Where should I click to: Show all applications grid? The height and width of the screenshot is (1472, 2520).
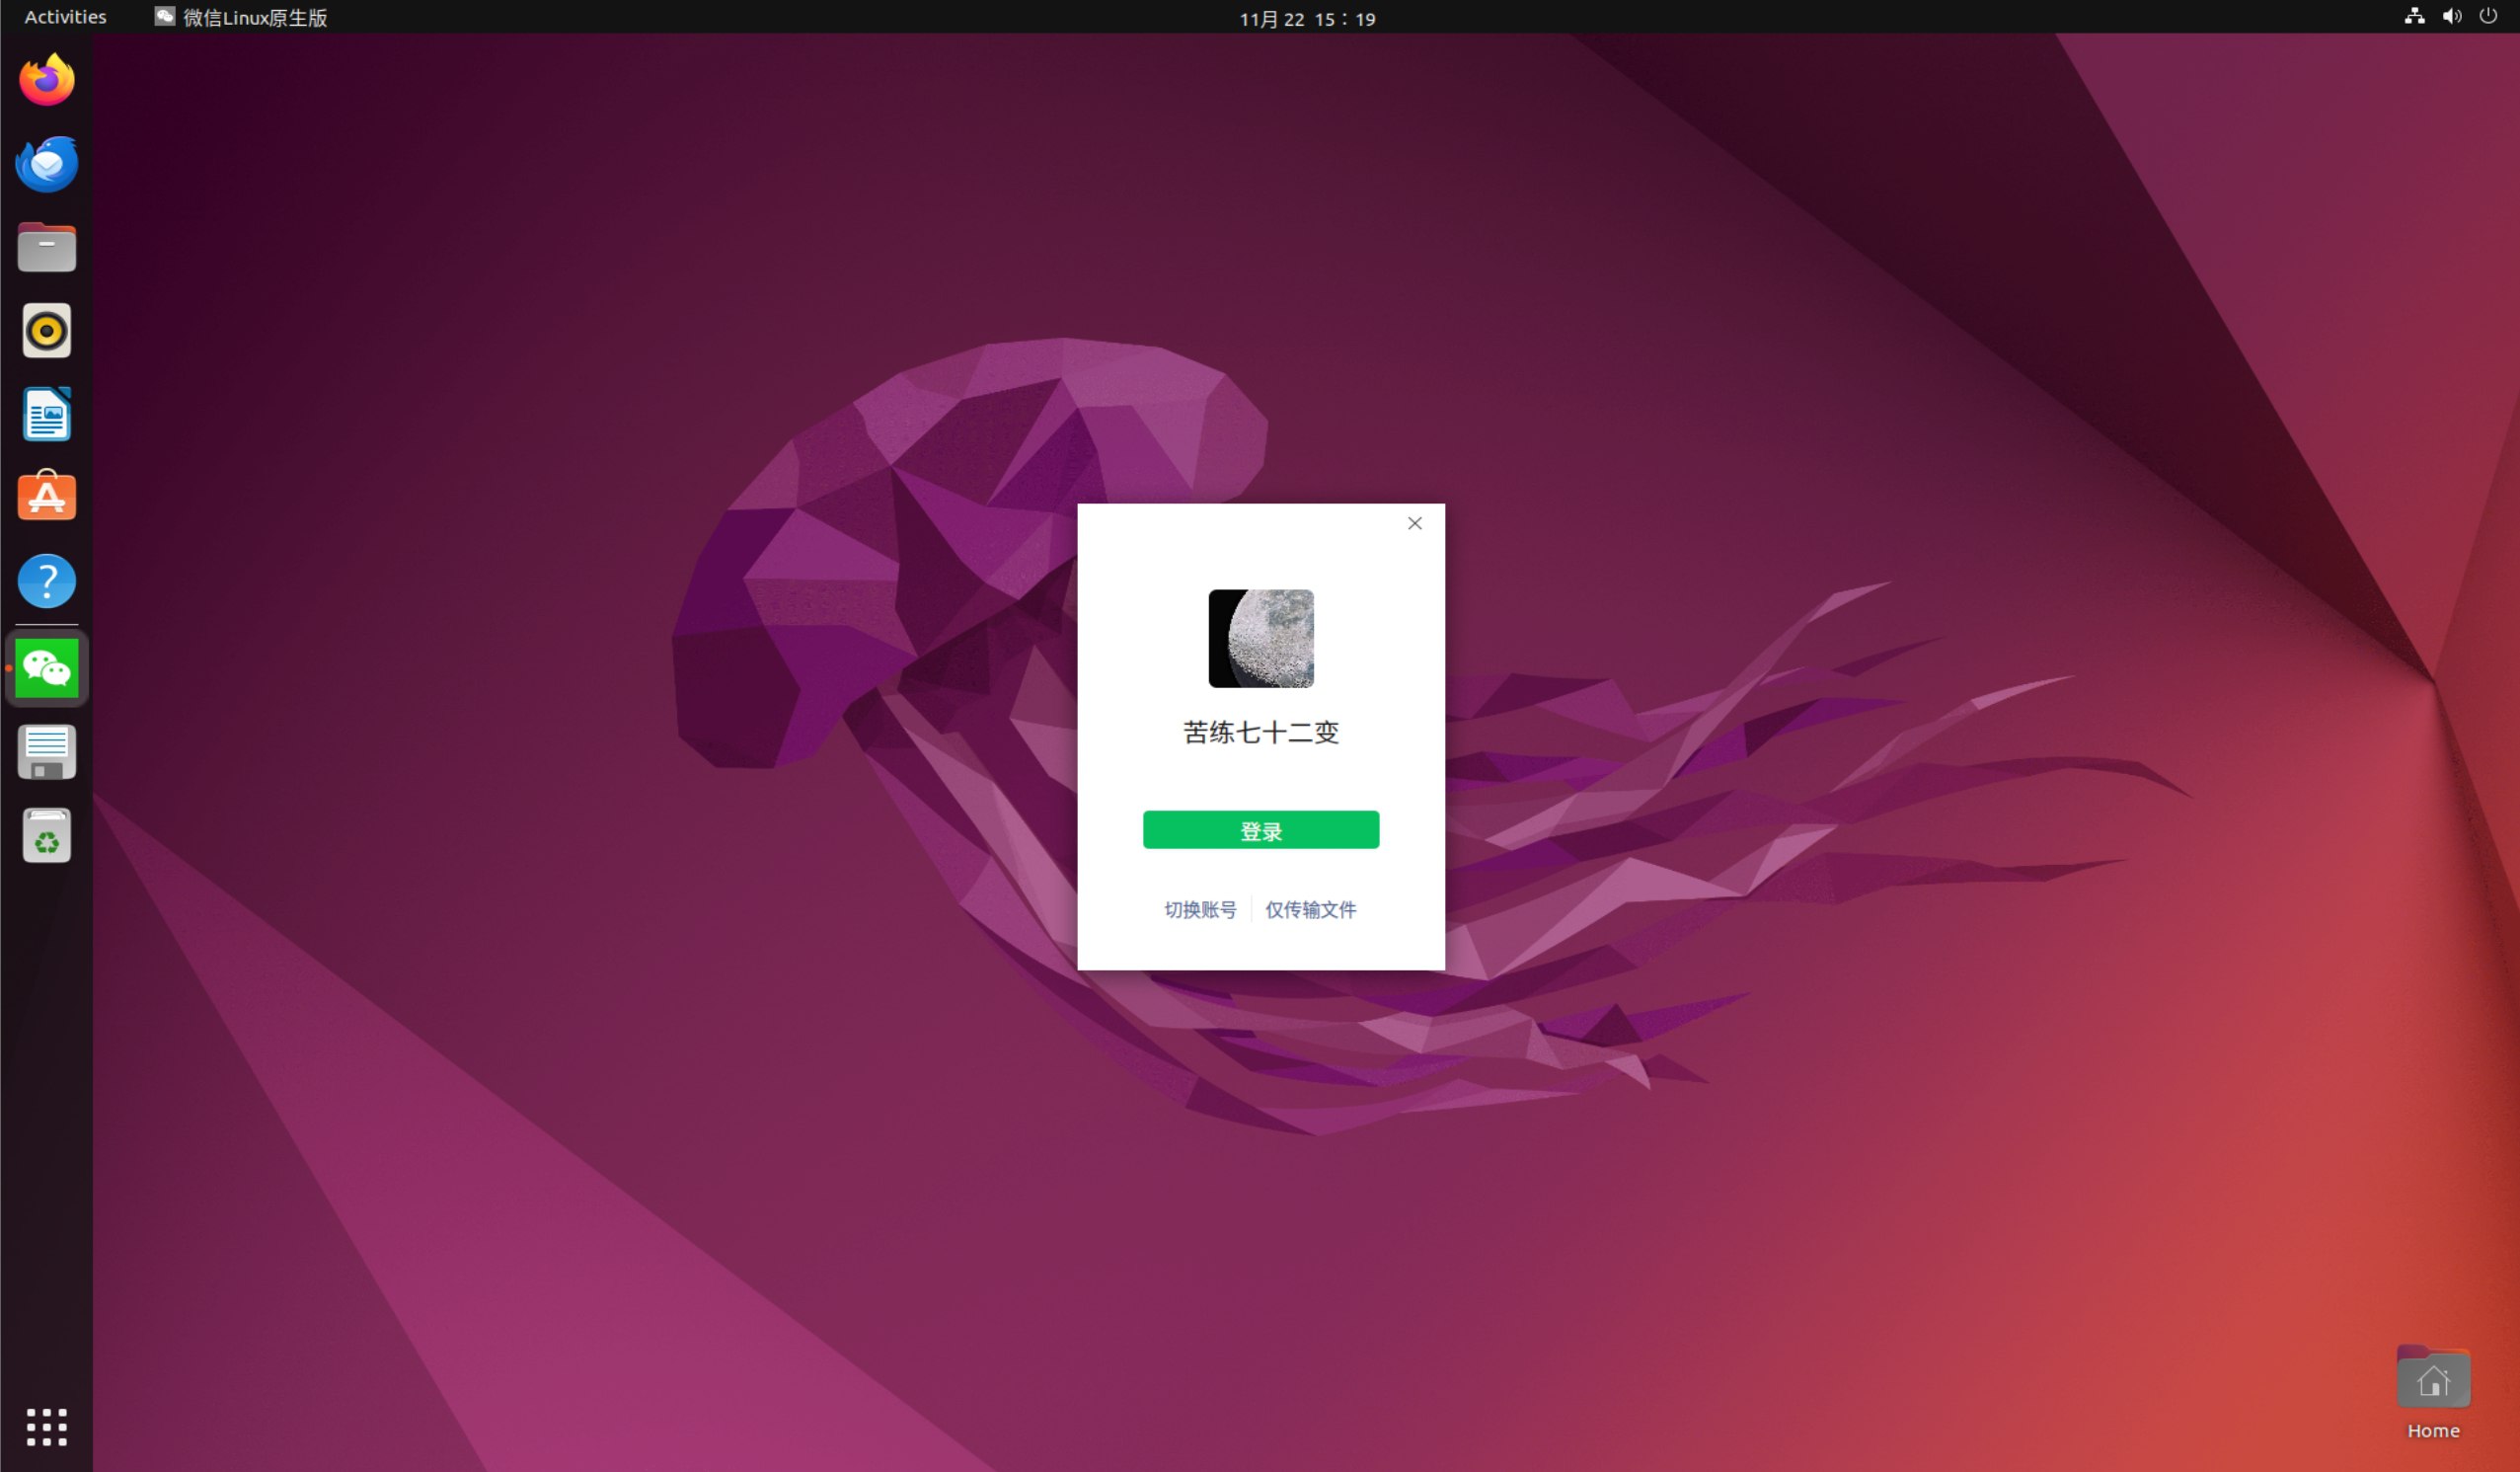(x=46, y=1427)
